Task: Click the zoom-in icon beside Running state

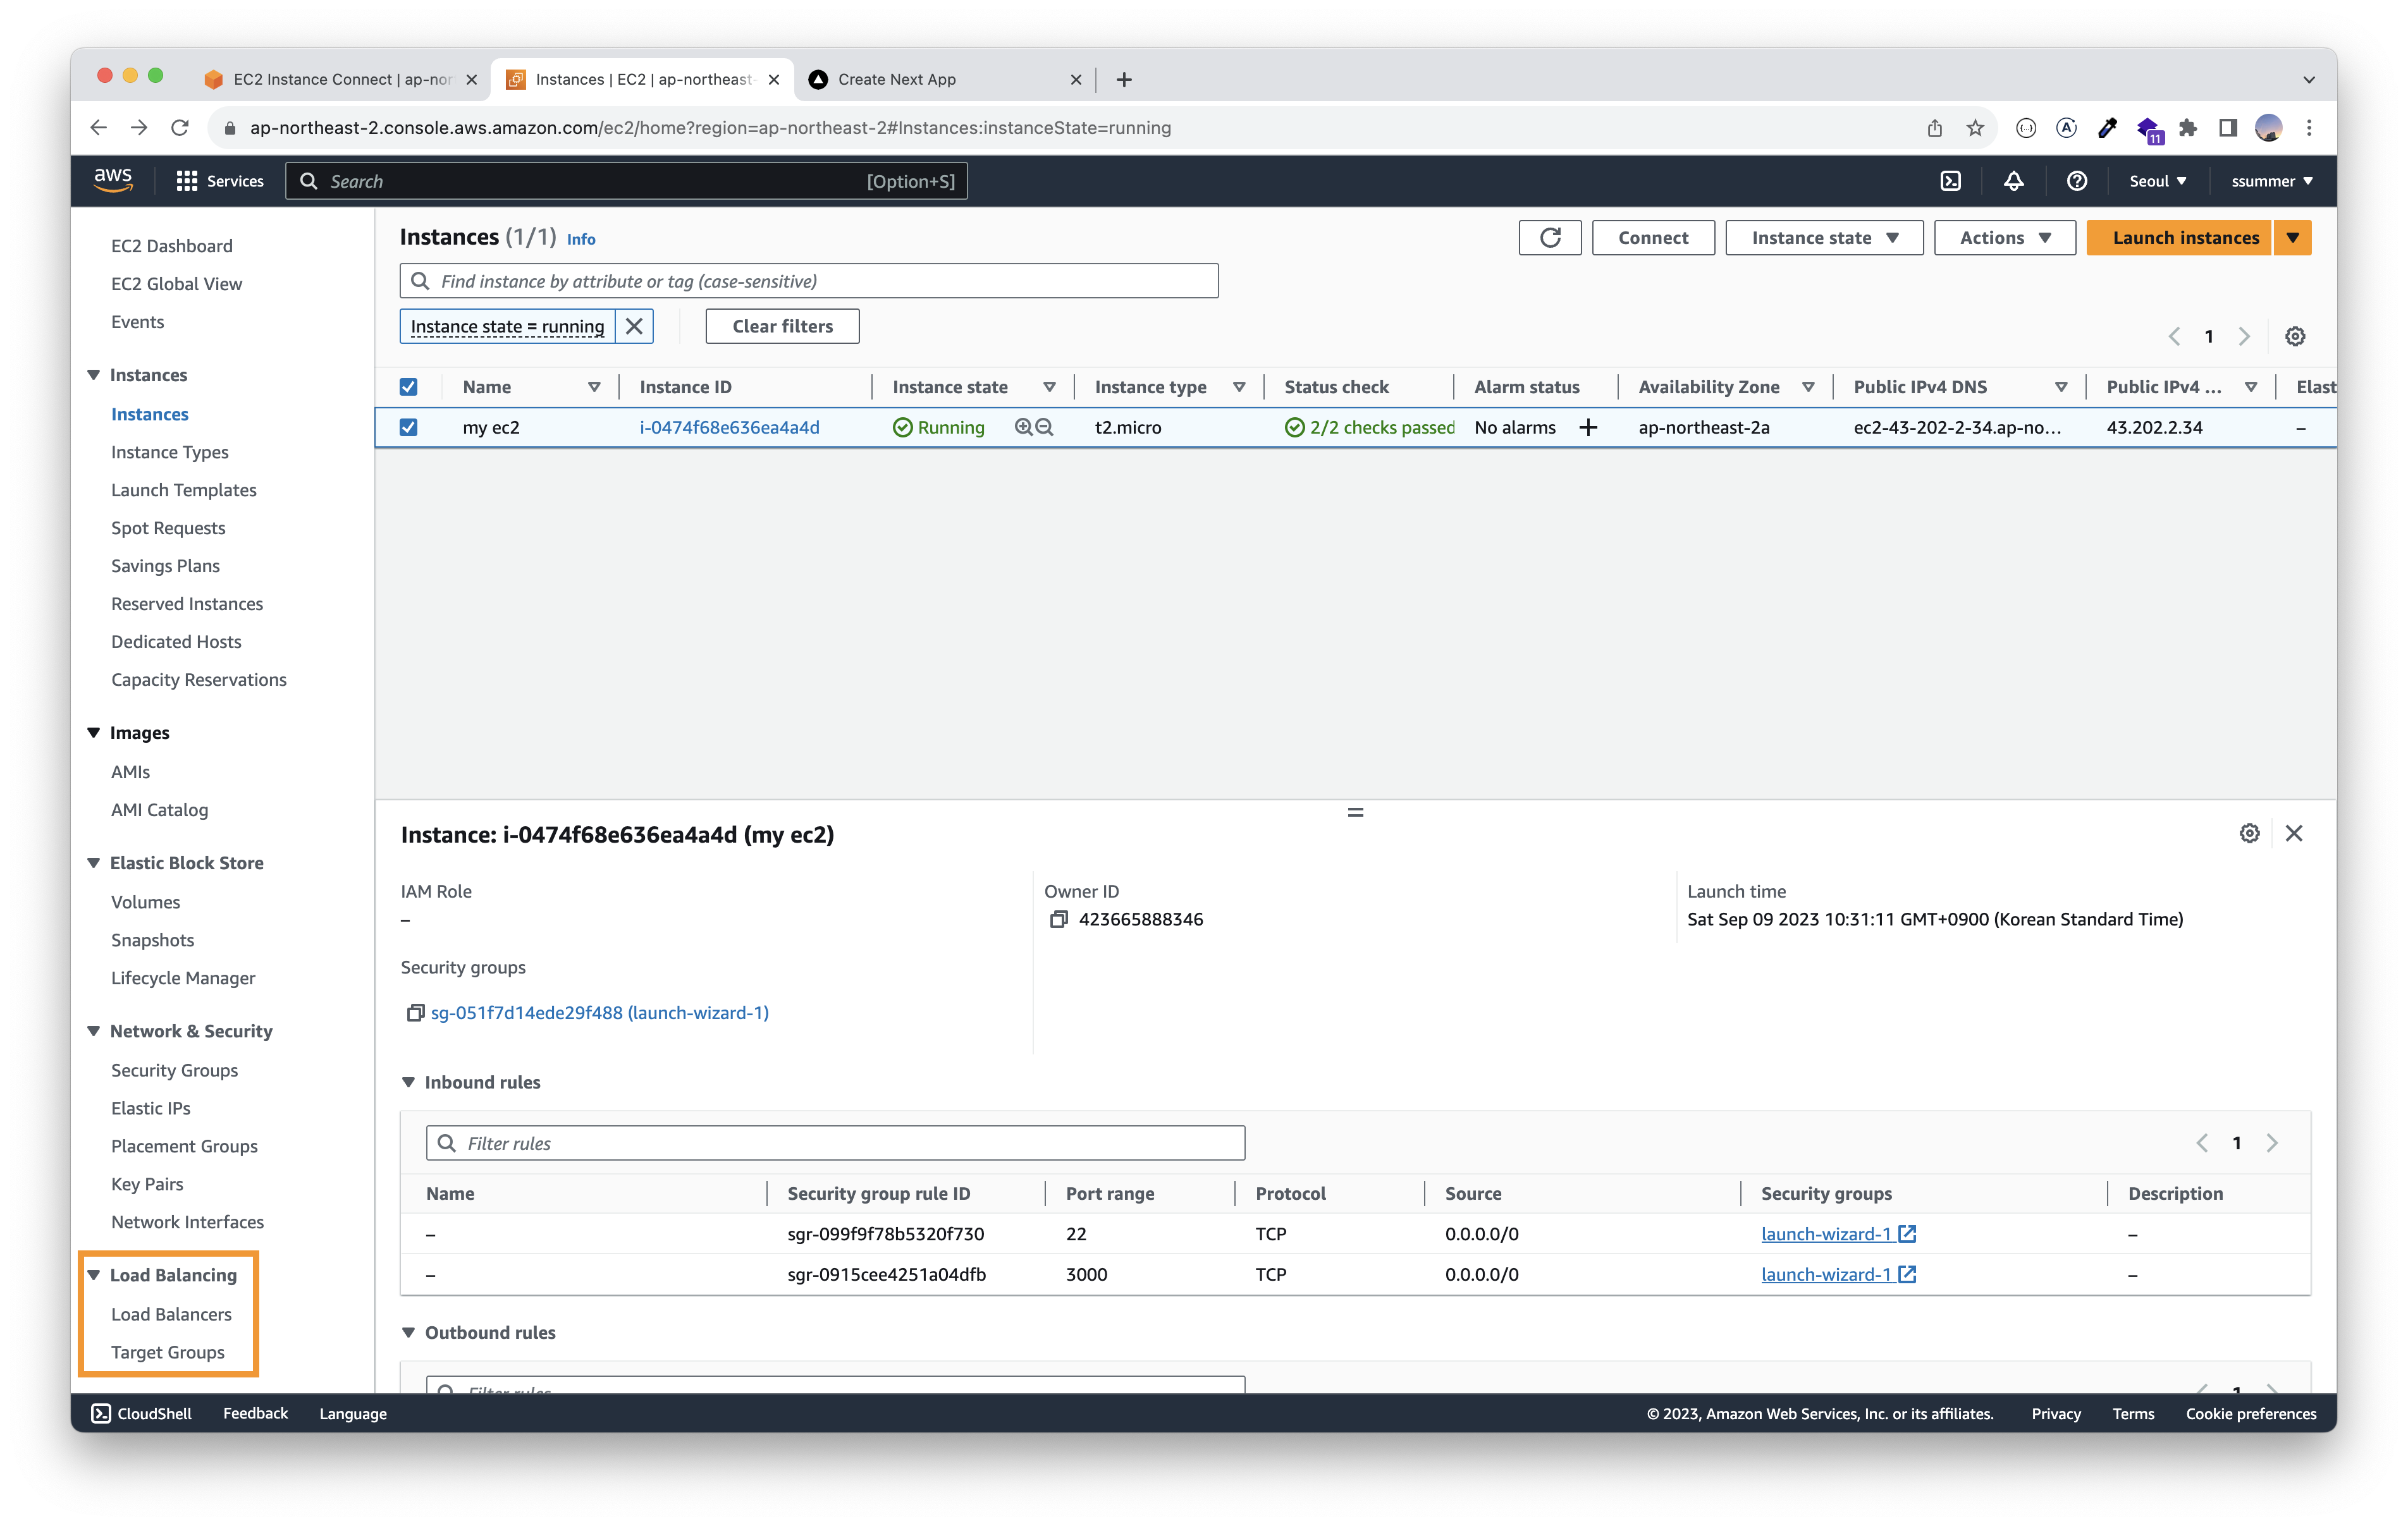Action: [x=1023, y=427]
